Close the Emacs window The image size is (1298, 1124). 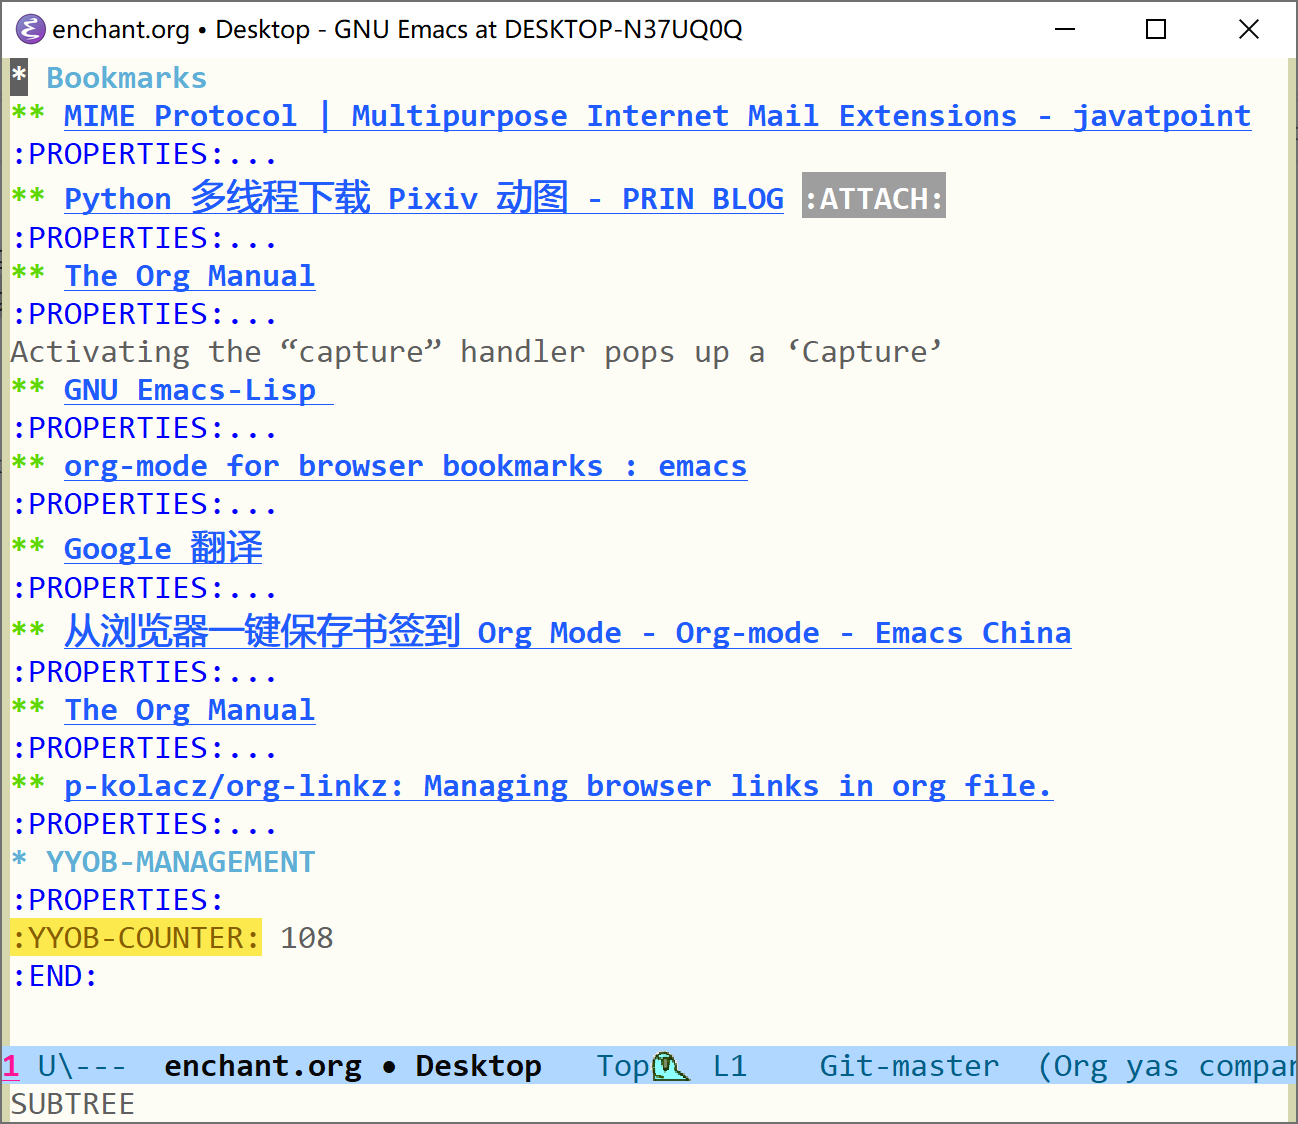tap(1248, 29)
